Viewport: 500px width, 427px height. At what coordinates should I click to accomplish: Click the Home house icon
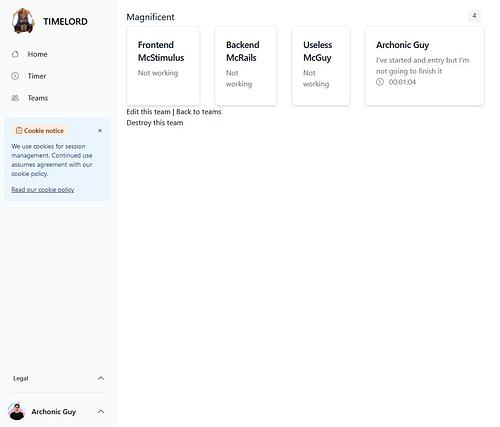pos(15,54)
